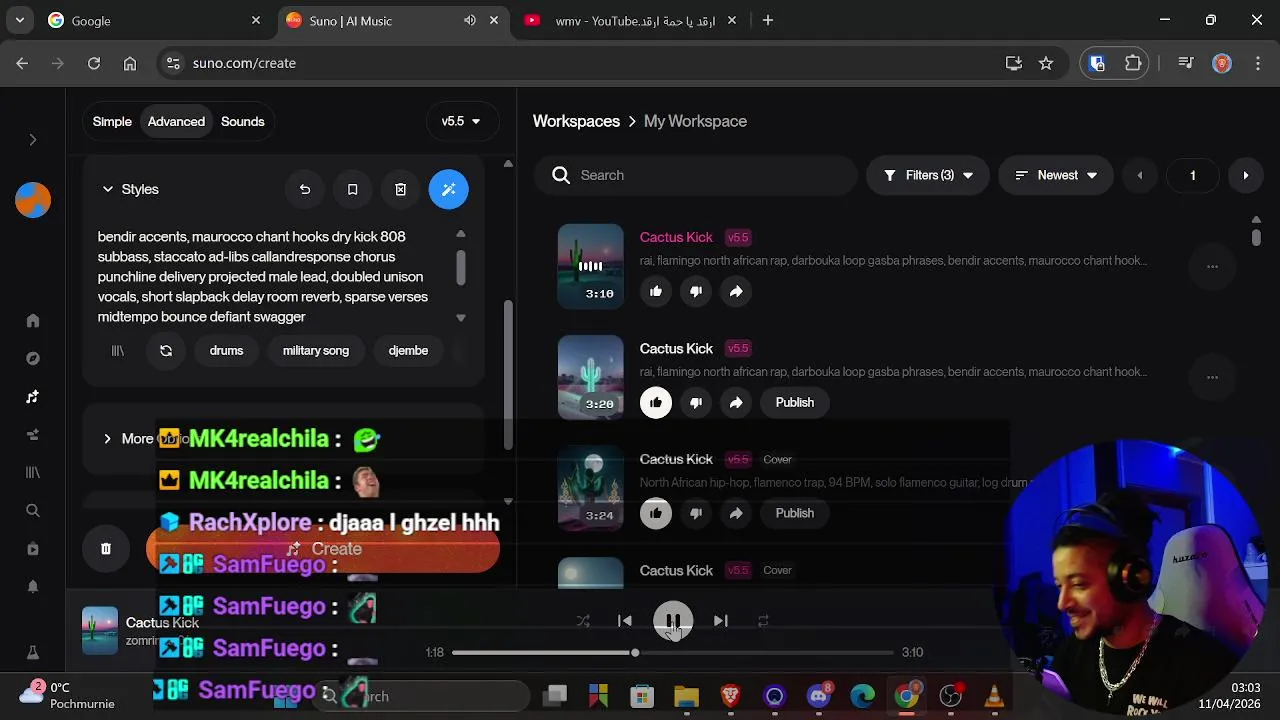This screenshot has height=720, width=1280.
Task: Skip to the next track
Action: 721,621
